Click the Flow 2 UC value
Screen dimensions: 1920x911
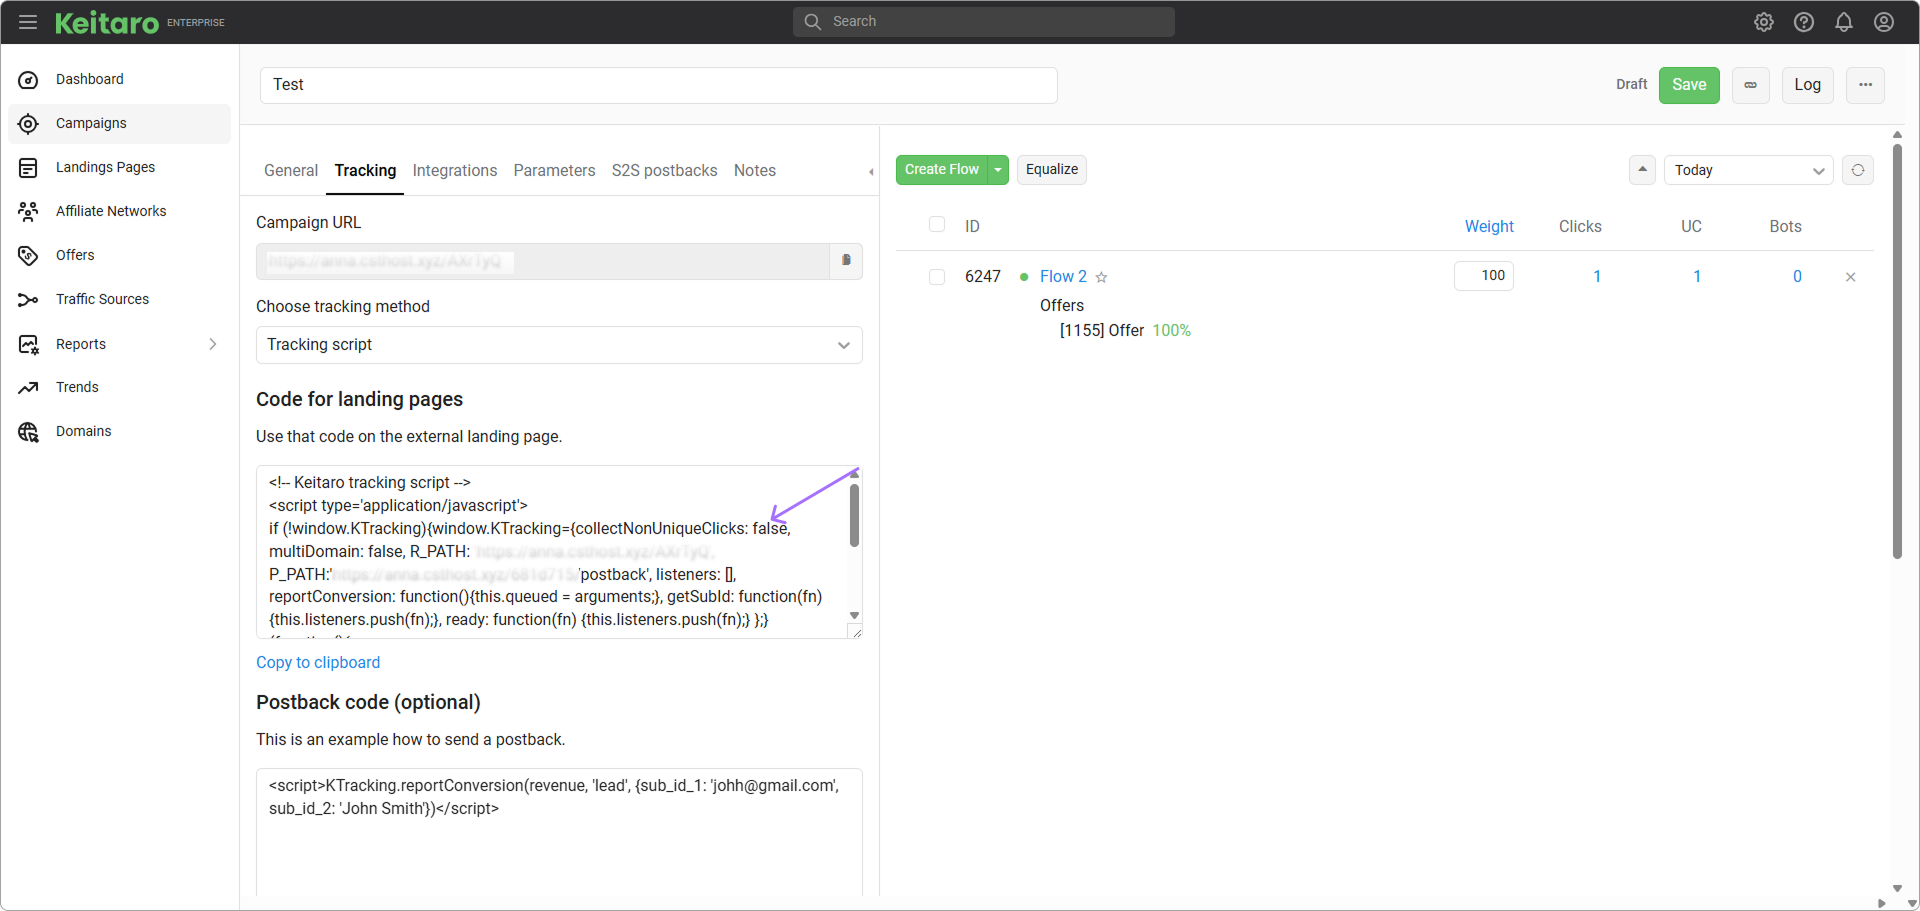click(1697, 277)
